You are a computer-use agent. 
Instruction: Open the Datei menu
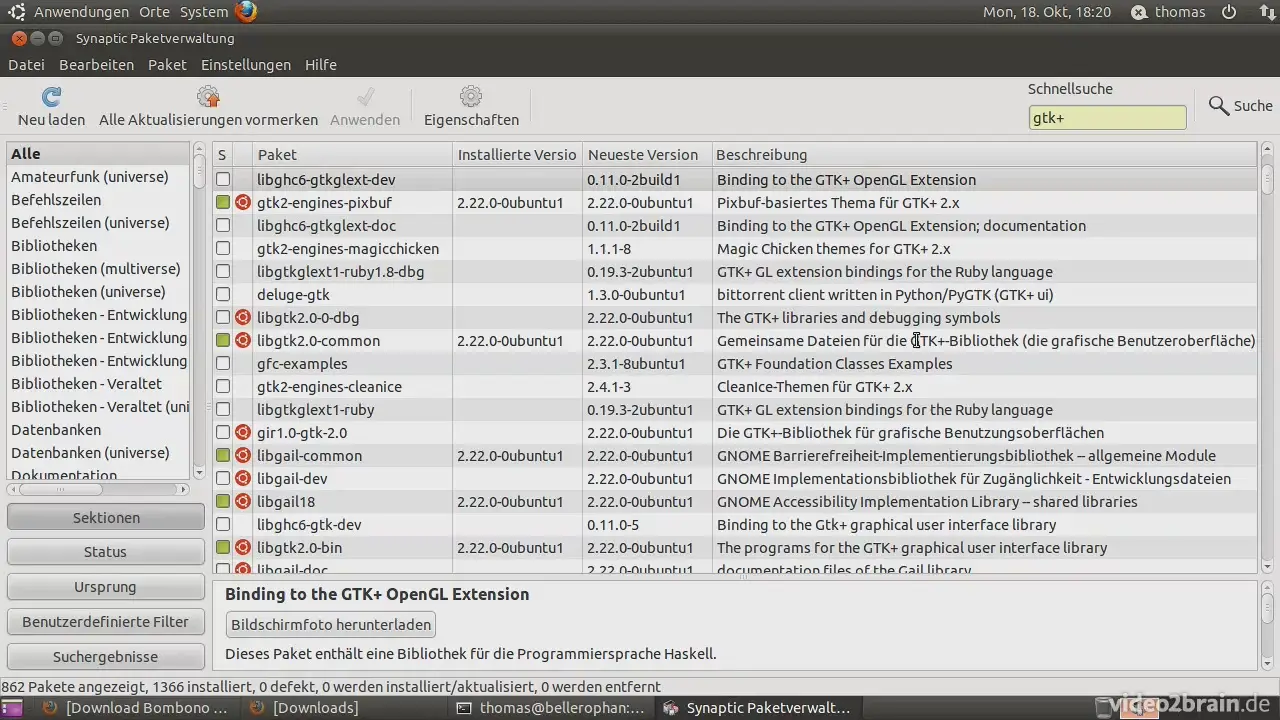tap(26, 65)
